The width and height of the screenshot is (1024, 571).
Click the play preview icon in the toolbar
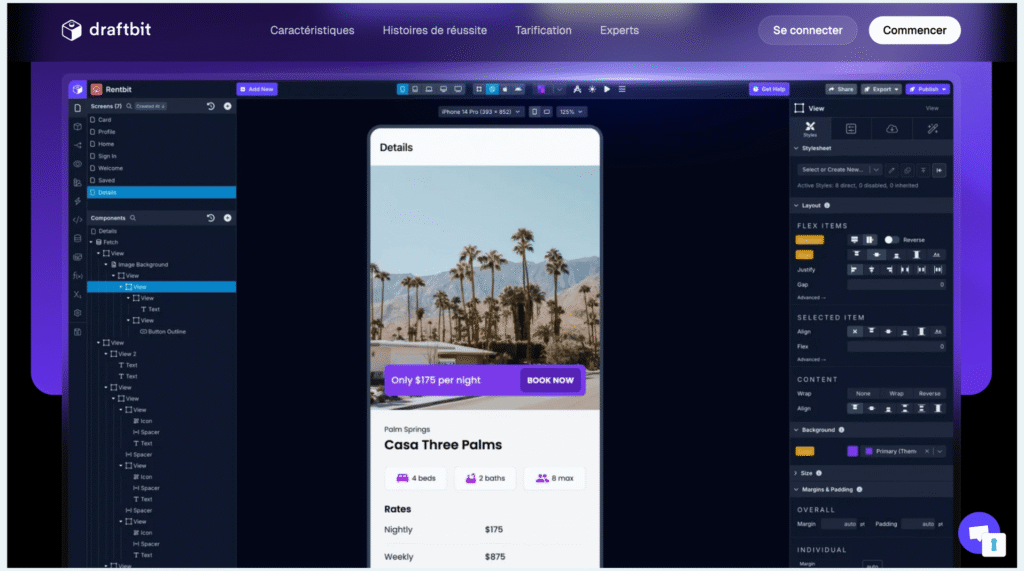[x=607, y=89]
